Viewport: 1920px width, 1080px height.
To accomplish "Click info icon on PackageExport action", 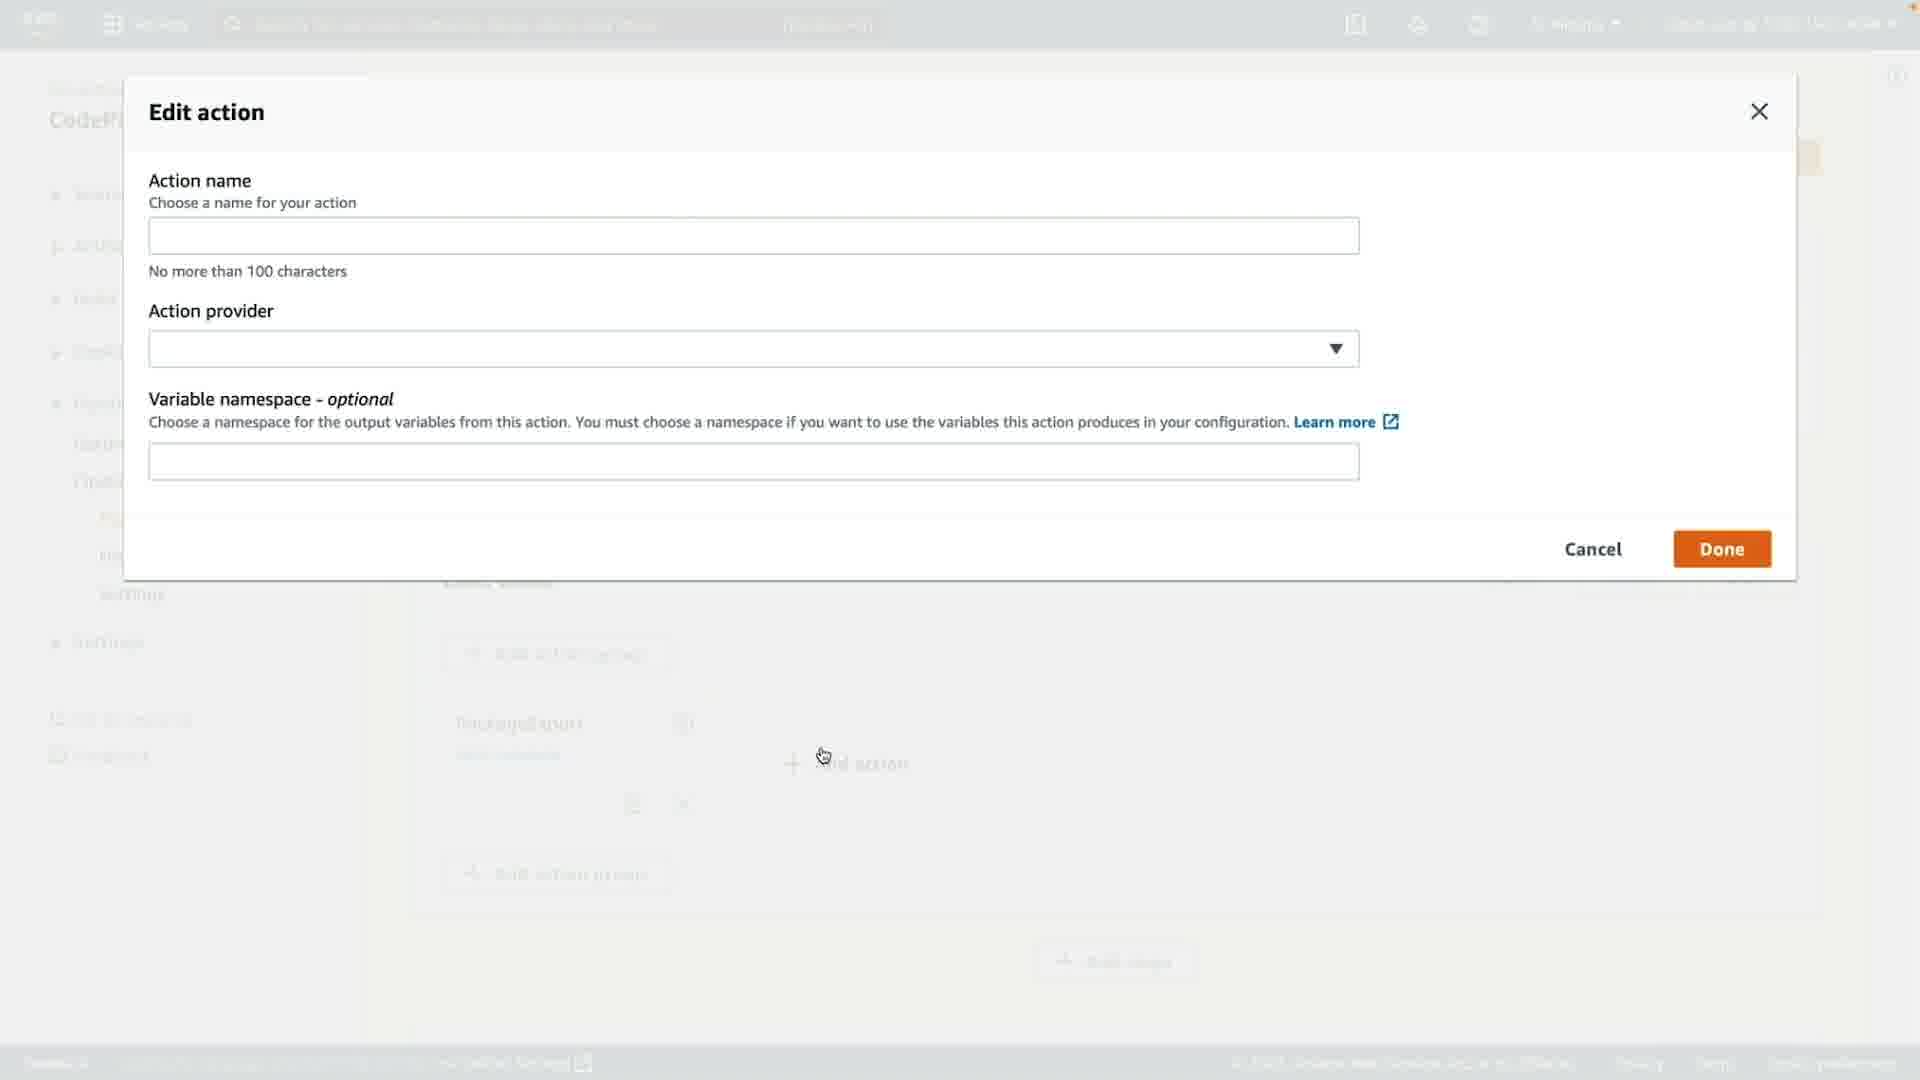I will point(684,723).
